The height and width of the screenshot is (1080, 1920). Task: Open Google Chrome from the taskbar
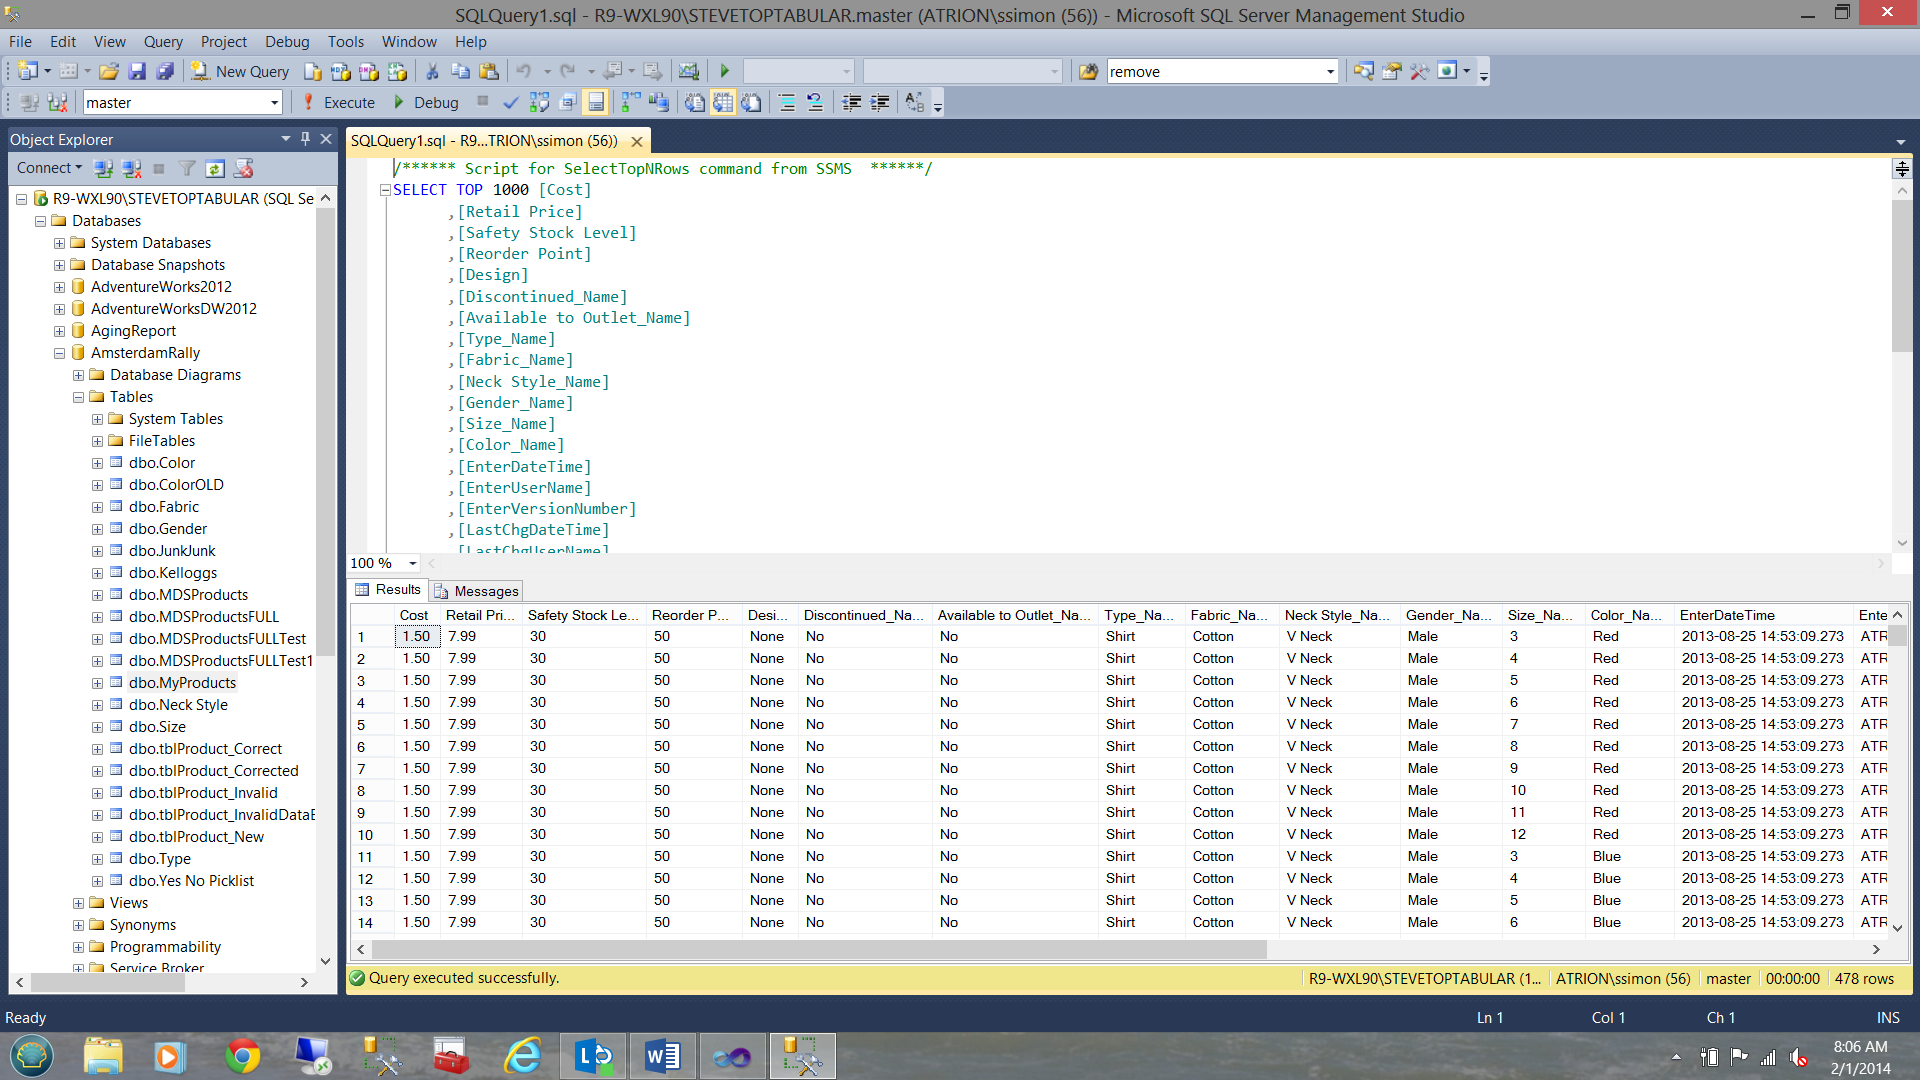pyautogui.click(x=242, y=1056)
